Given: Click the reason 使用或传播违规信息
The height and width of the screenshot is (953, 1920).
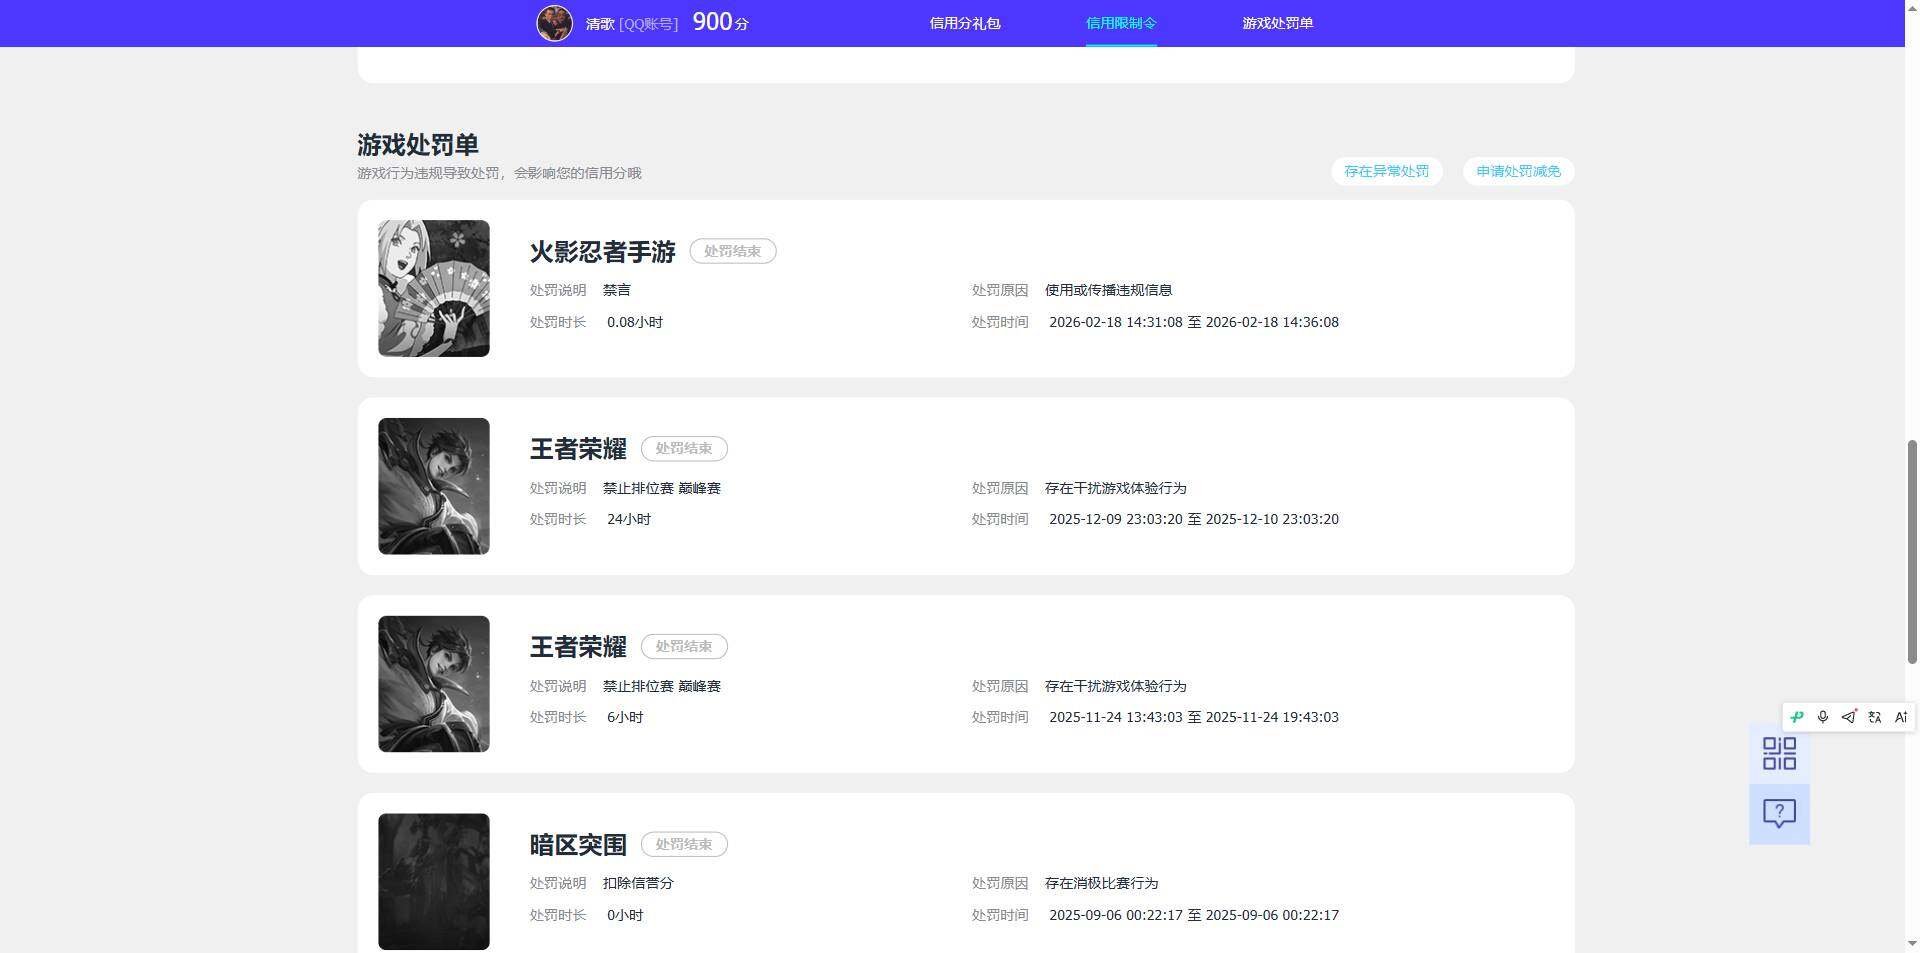Looking at the screenshot, I should (x=1108, y=290).
